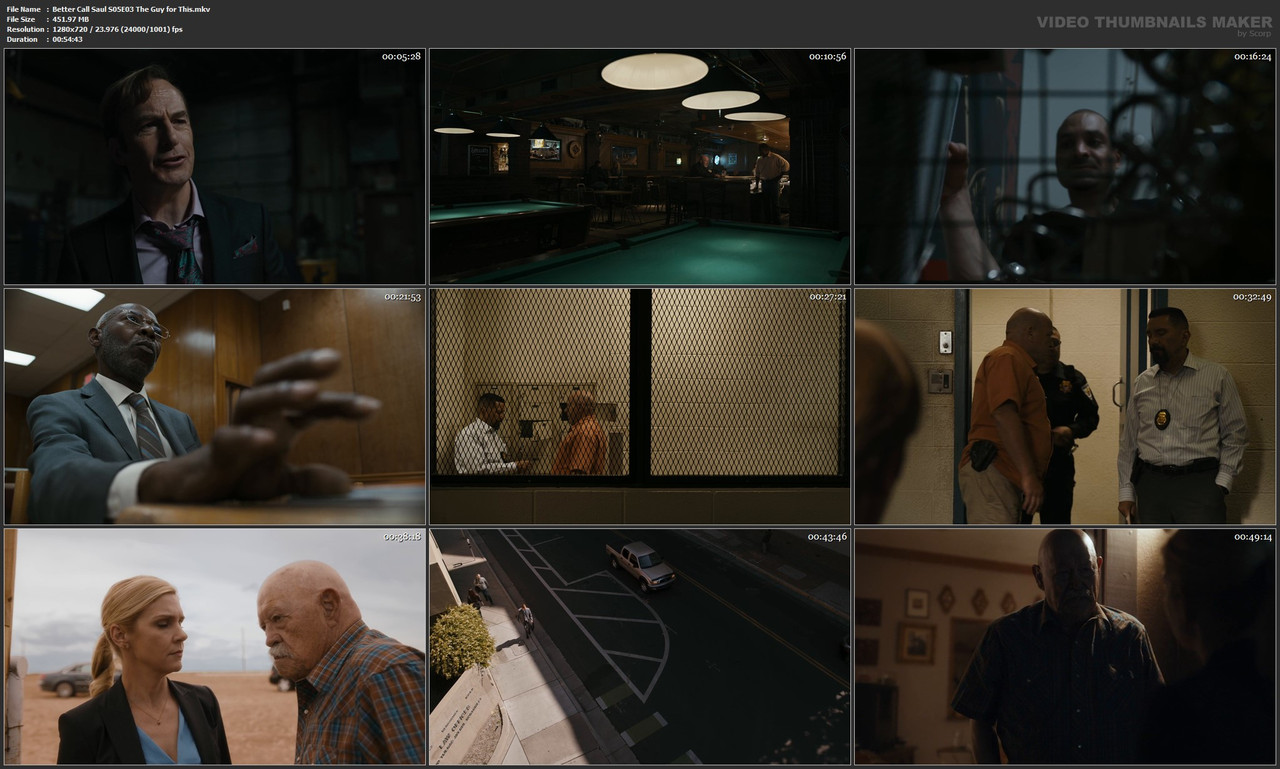This screenshot has height=769, width=1280.
Task: Click the duration value '00:54:43'
Action: click(x=68, y=39)
